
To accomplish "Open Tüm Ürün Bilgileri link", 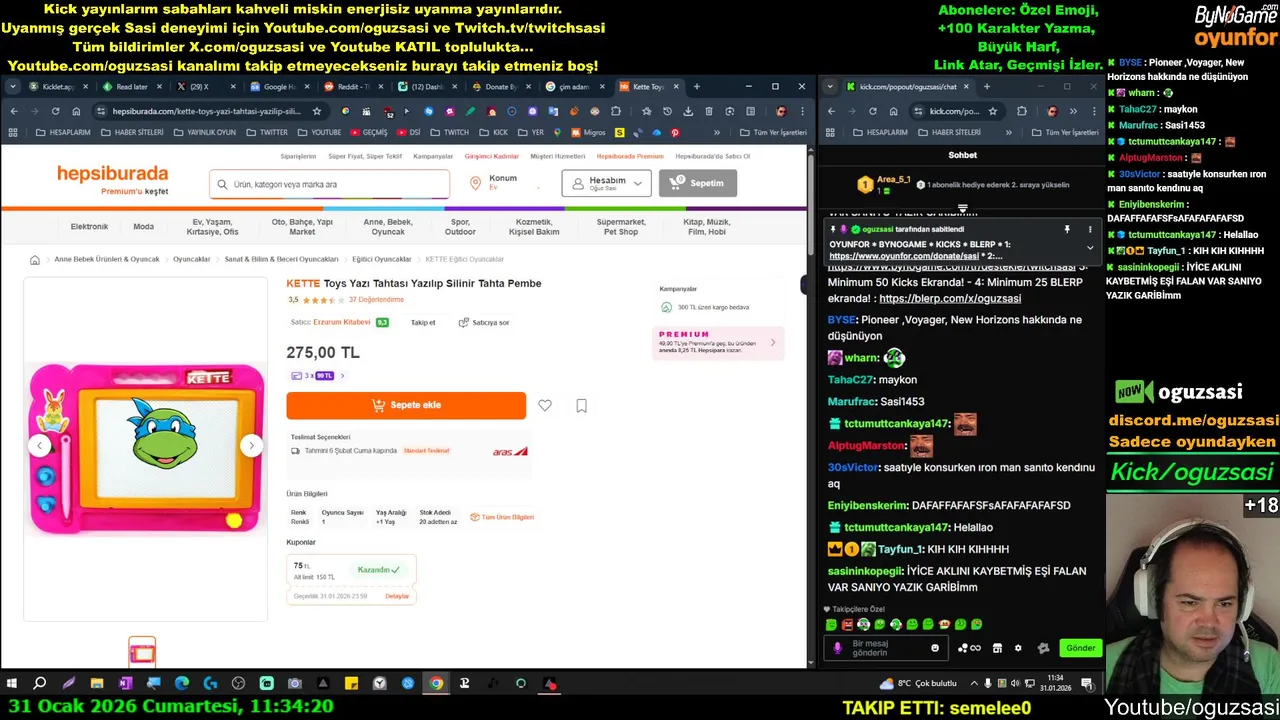I will (x=502, y=517).
